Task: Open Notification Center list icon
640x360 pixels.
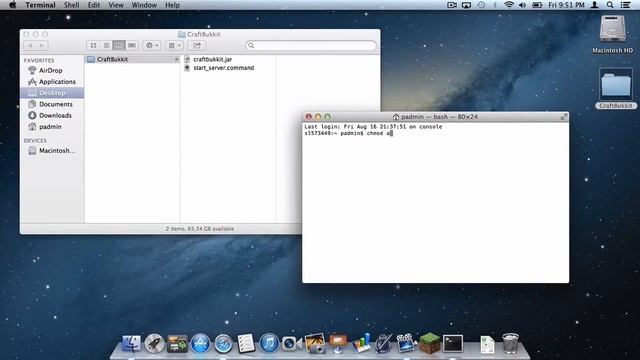Action: pyautogui.click(x=625, y=5)
